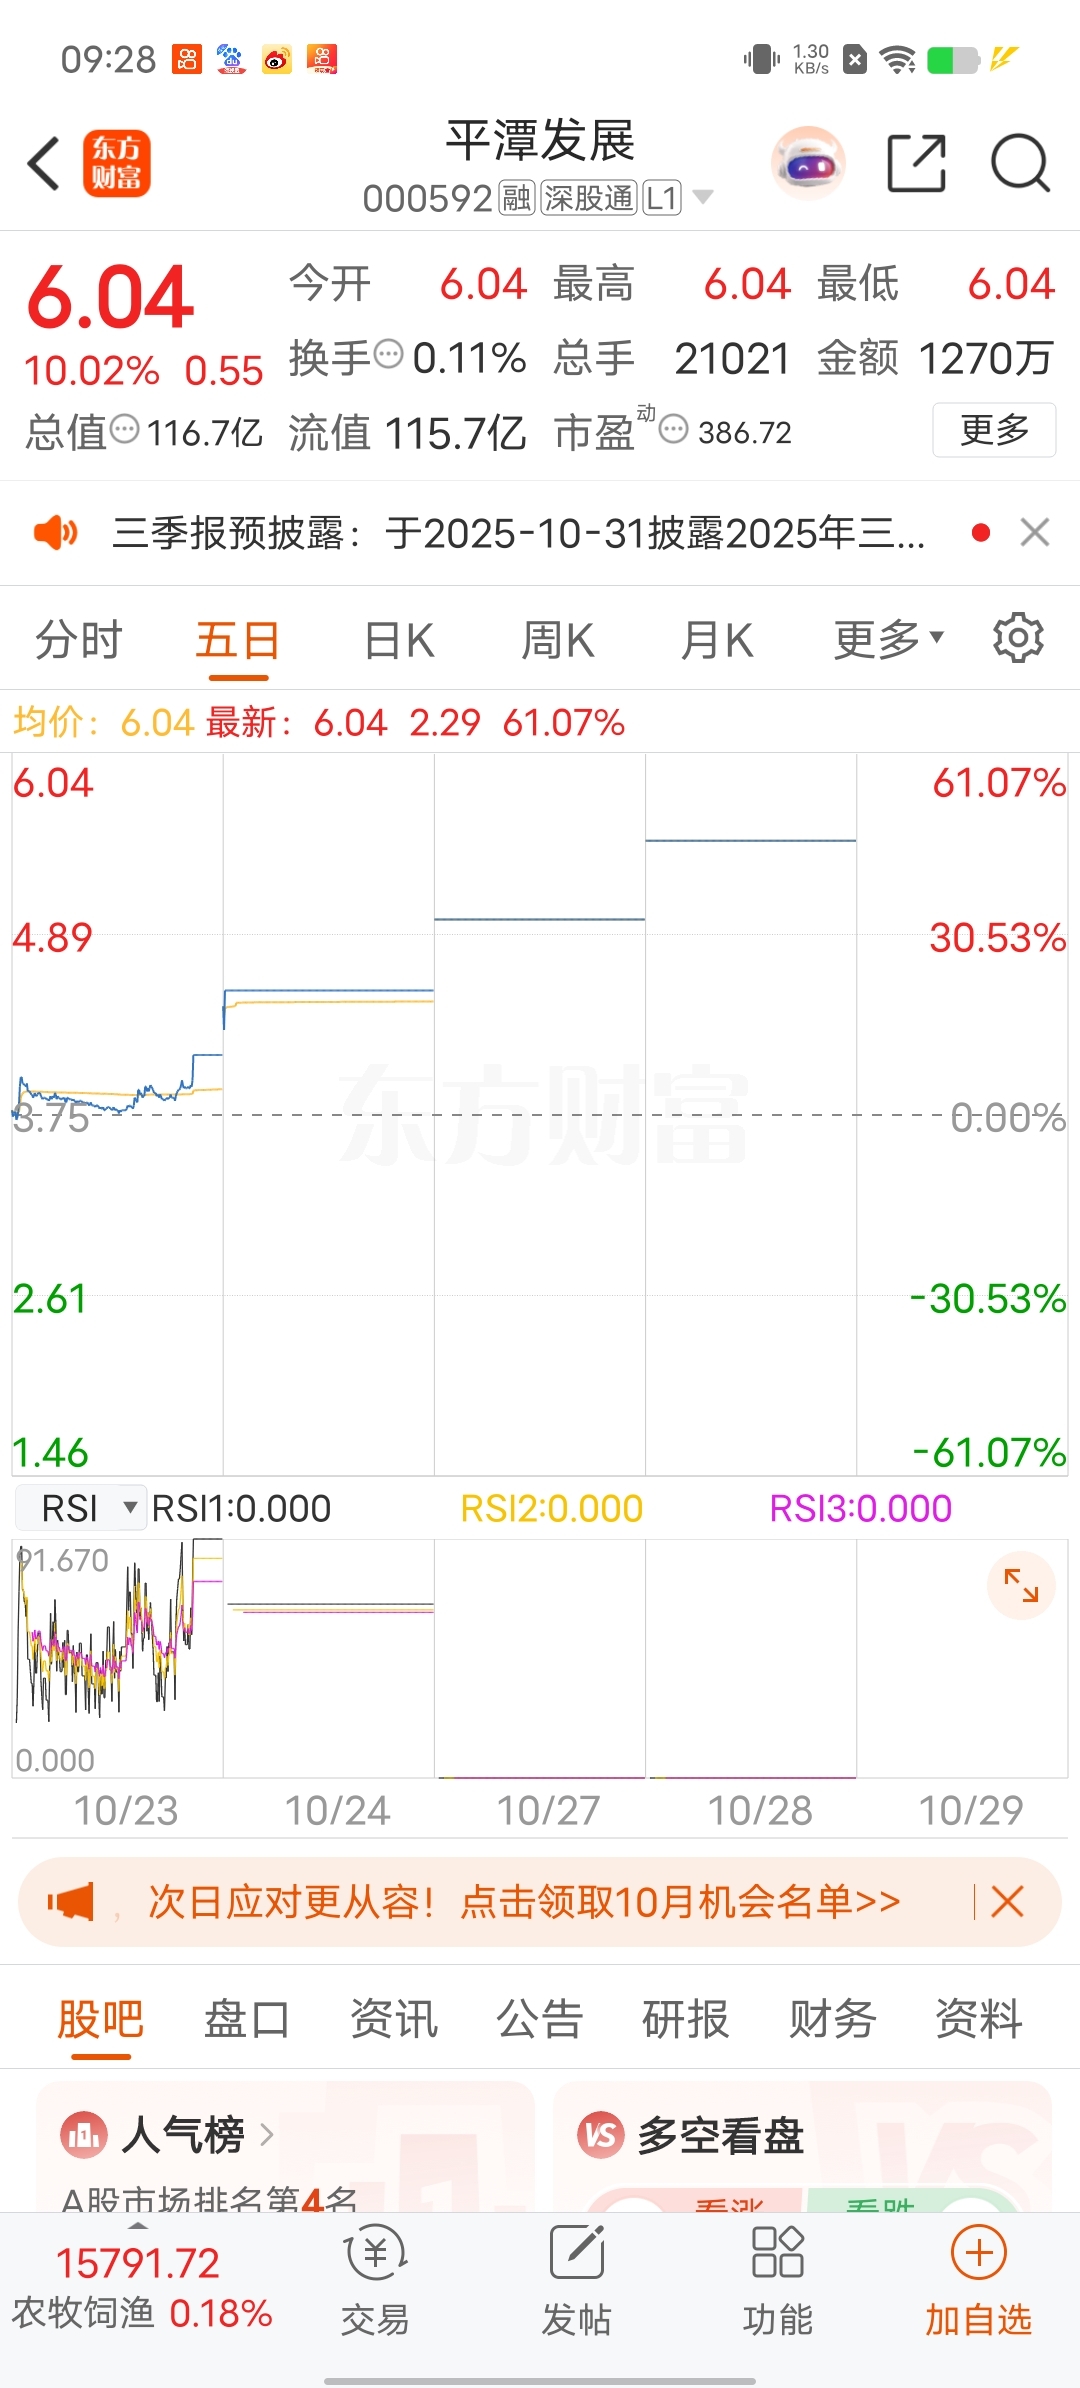Add stock to watchlist via 加自选
This screenshot has width=1080, height=2388.
pyautogui.click(x=978, y=2282)
